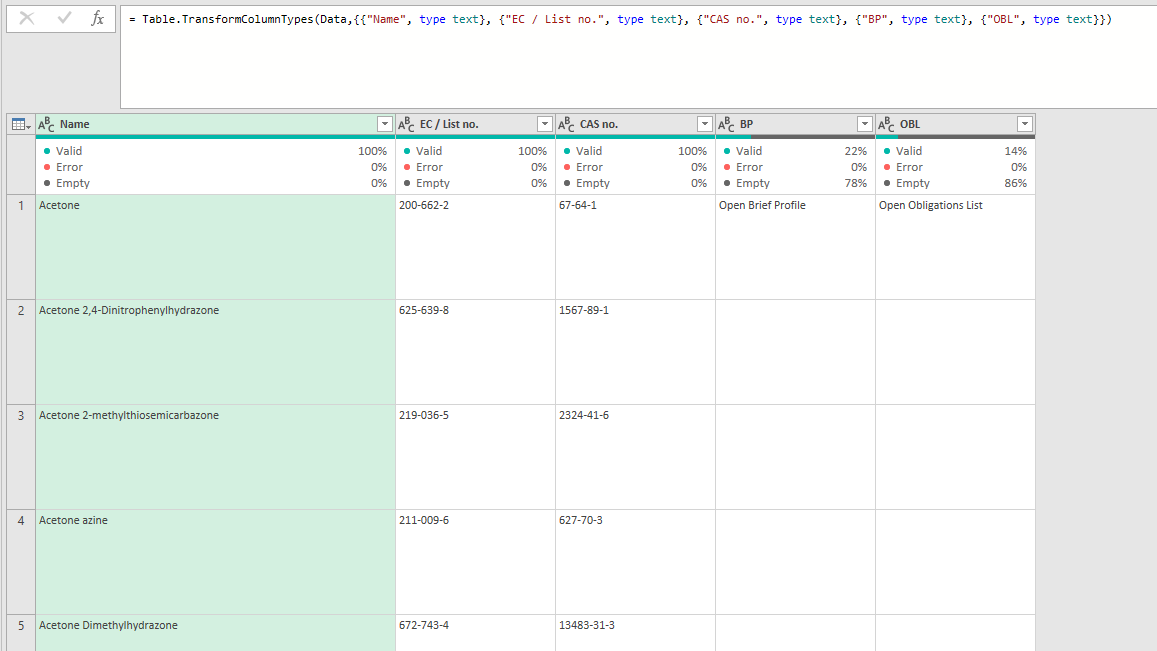Screen dimensions: 1157x651
Task: Click the Name column quality bar
Action: click(215, 137)
